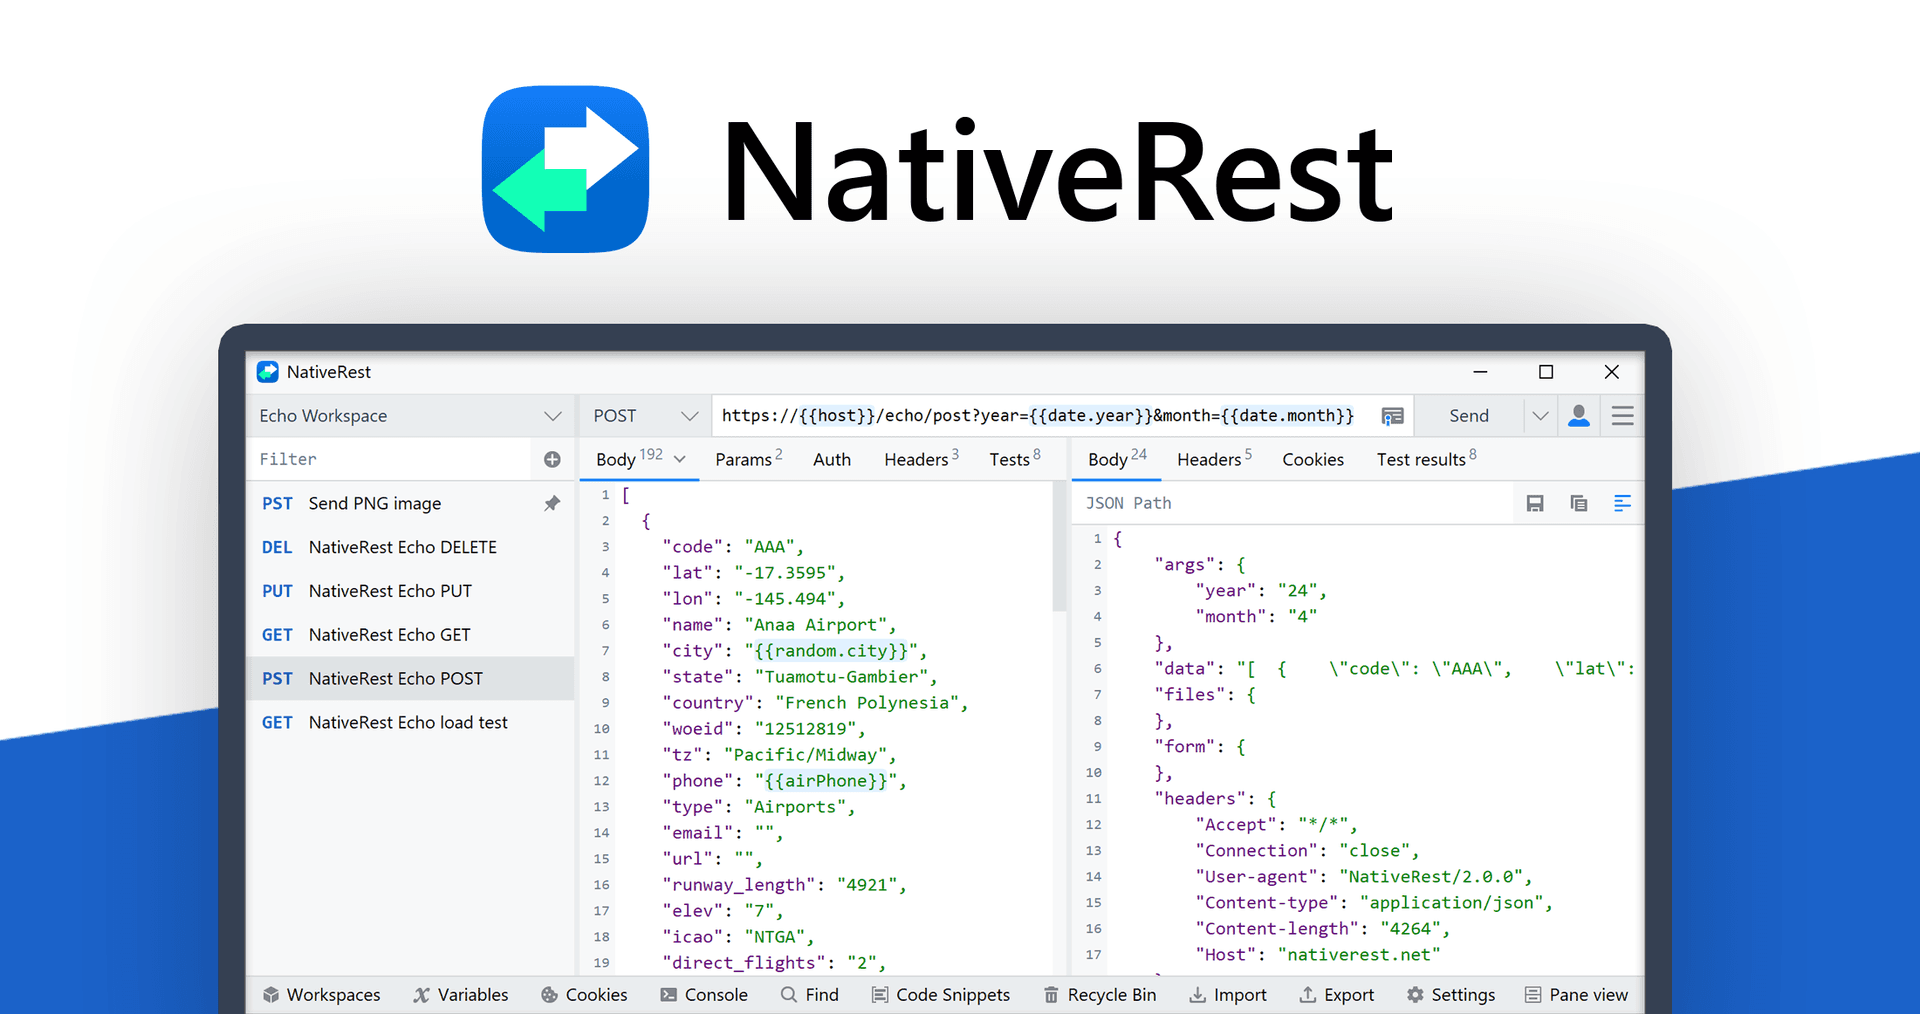Viewport: 1920px width, 1014px height.
Task: Click the certificate icon beside the URL field
Action: pos(1392,415)
